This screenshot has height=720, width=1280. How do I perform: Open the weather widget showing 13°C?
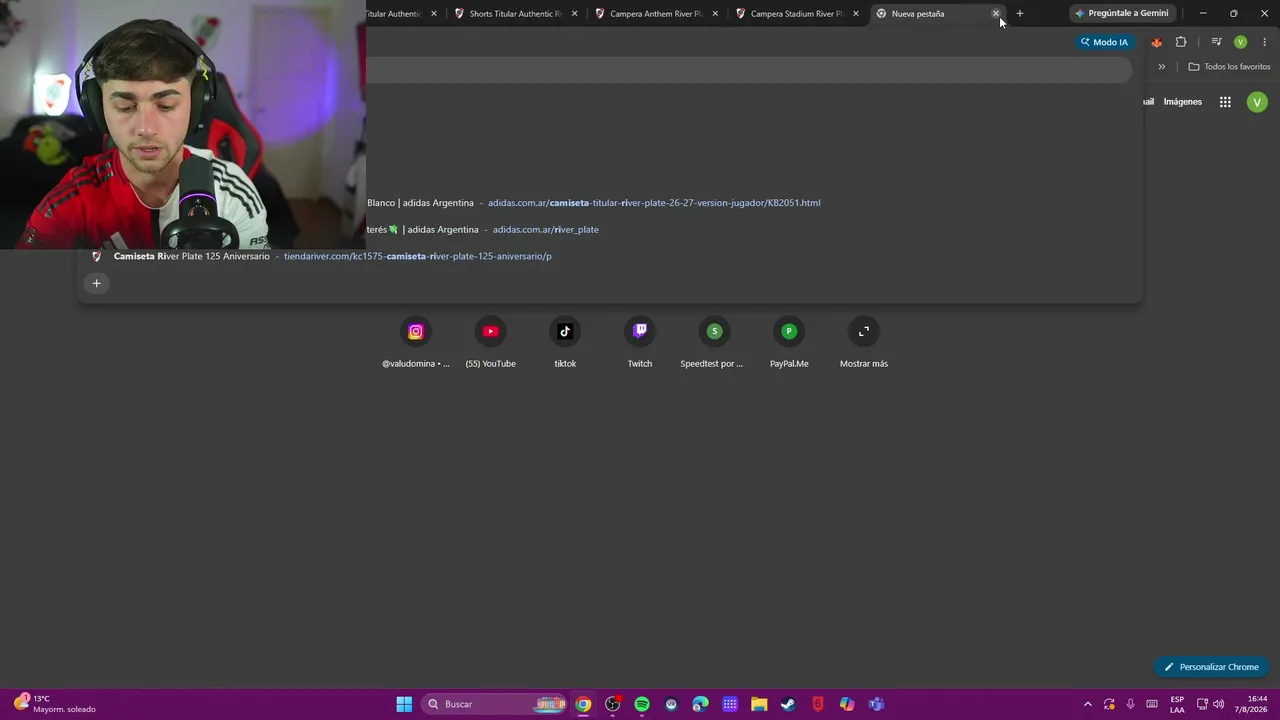pyautogui.click(x=55, y=704)
